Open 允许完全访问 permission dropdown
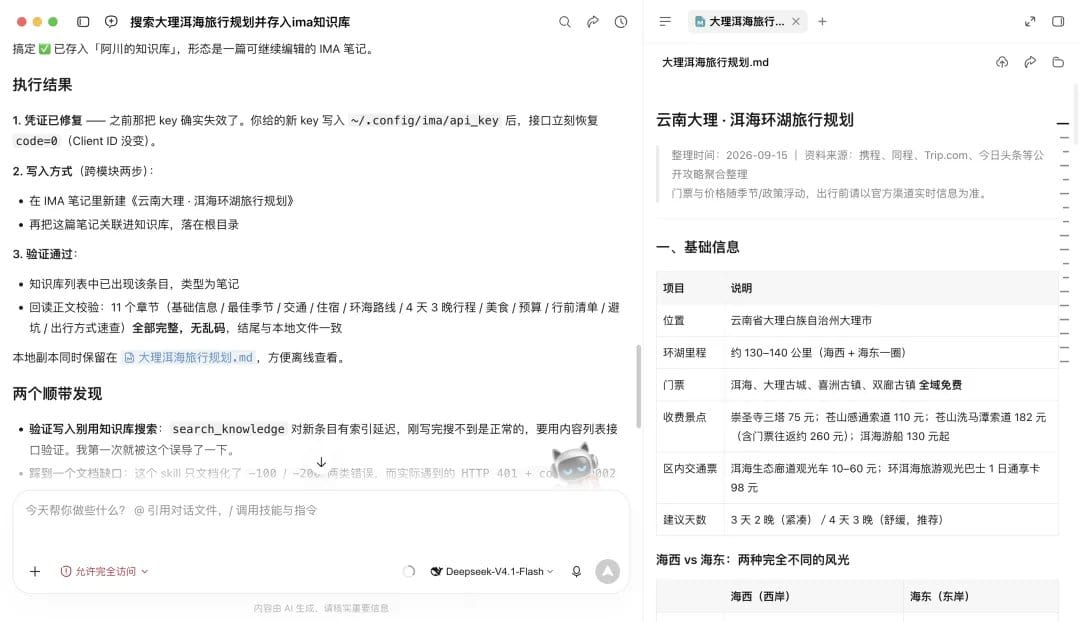Viewport: 1080px width, 622px height. [x=105, y=571]
